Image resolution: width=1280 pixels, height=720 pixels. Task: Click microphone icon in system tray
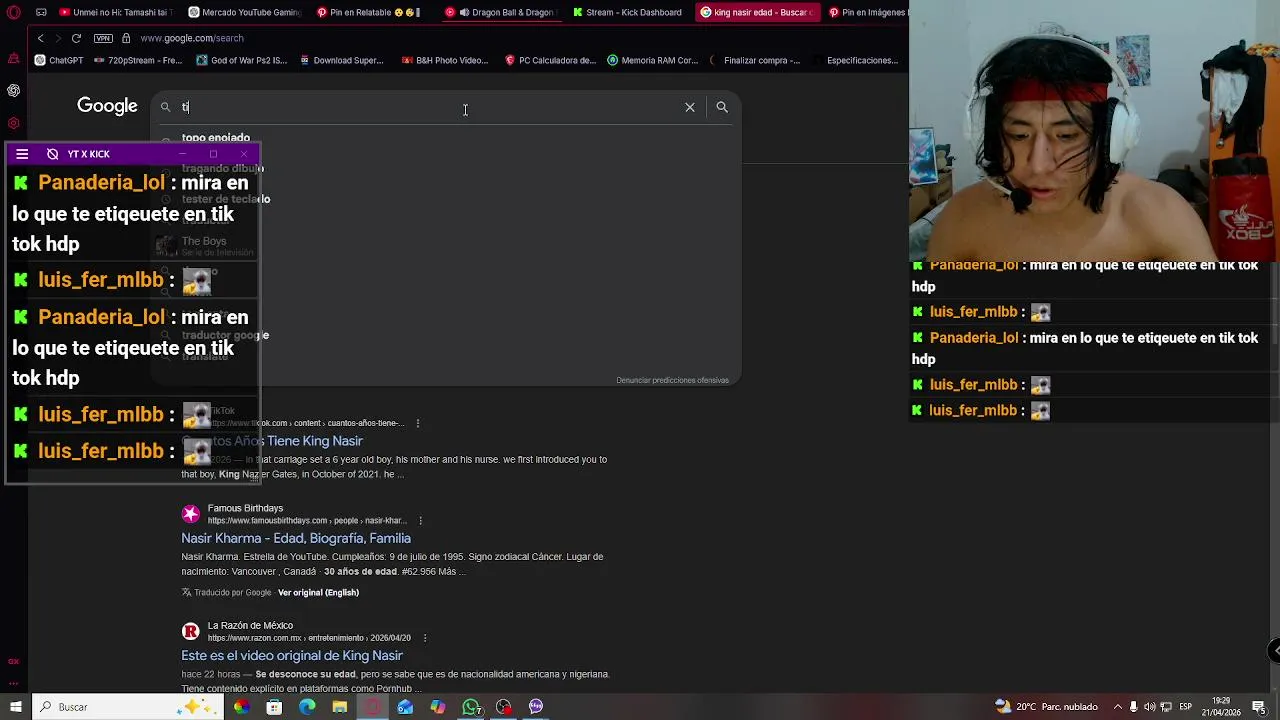coord(1133,707)
